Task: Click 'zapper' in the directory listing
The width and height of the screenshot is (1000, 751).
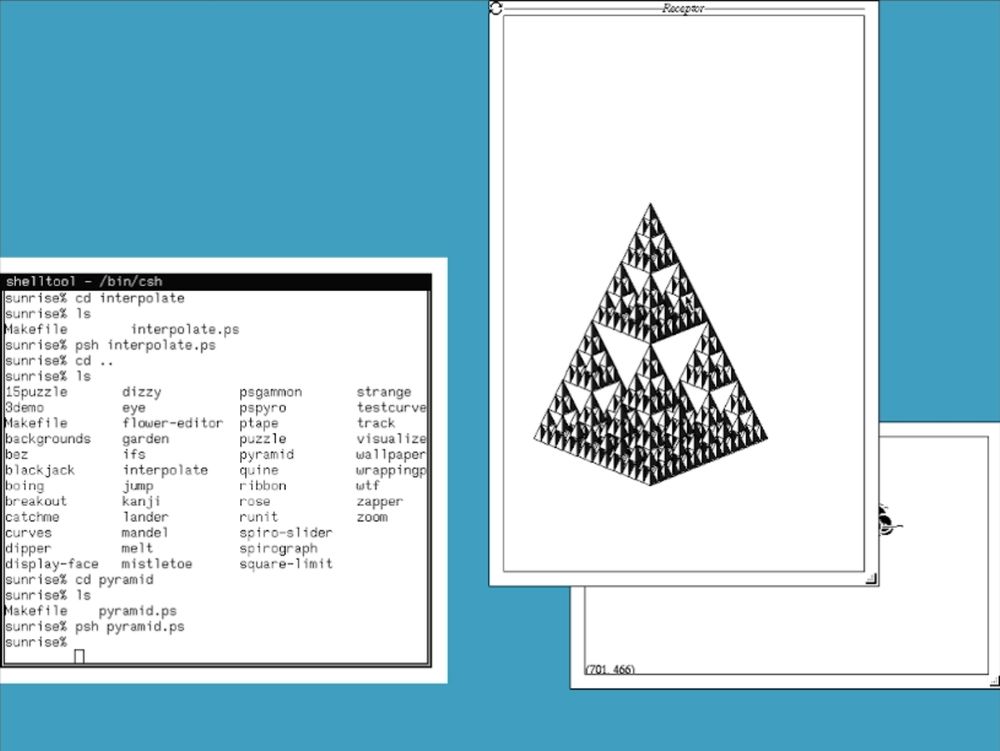Action: pos(380,501)
